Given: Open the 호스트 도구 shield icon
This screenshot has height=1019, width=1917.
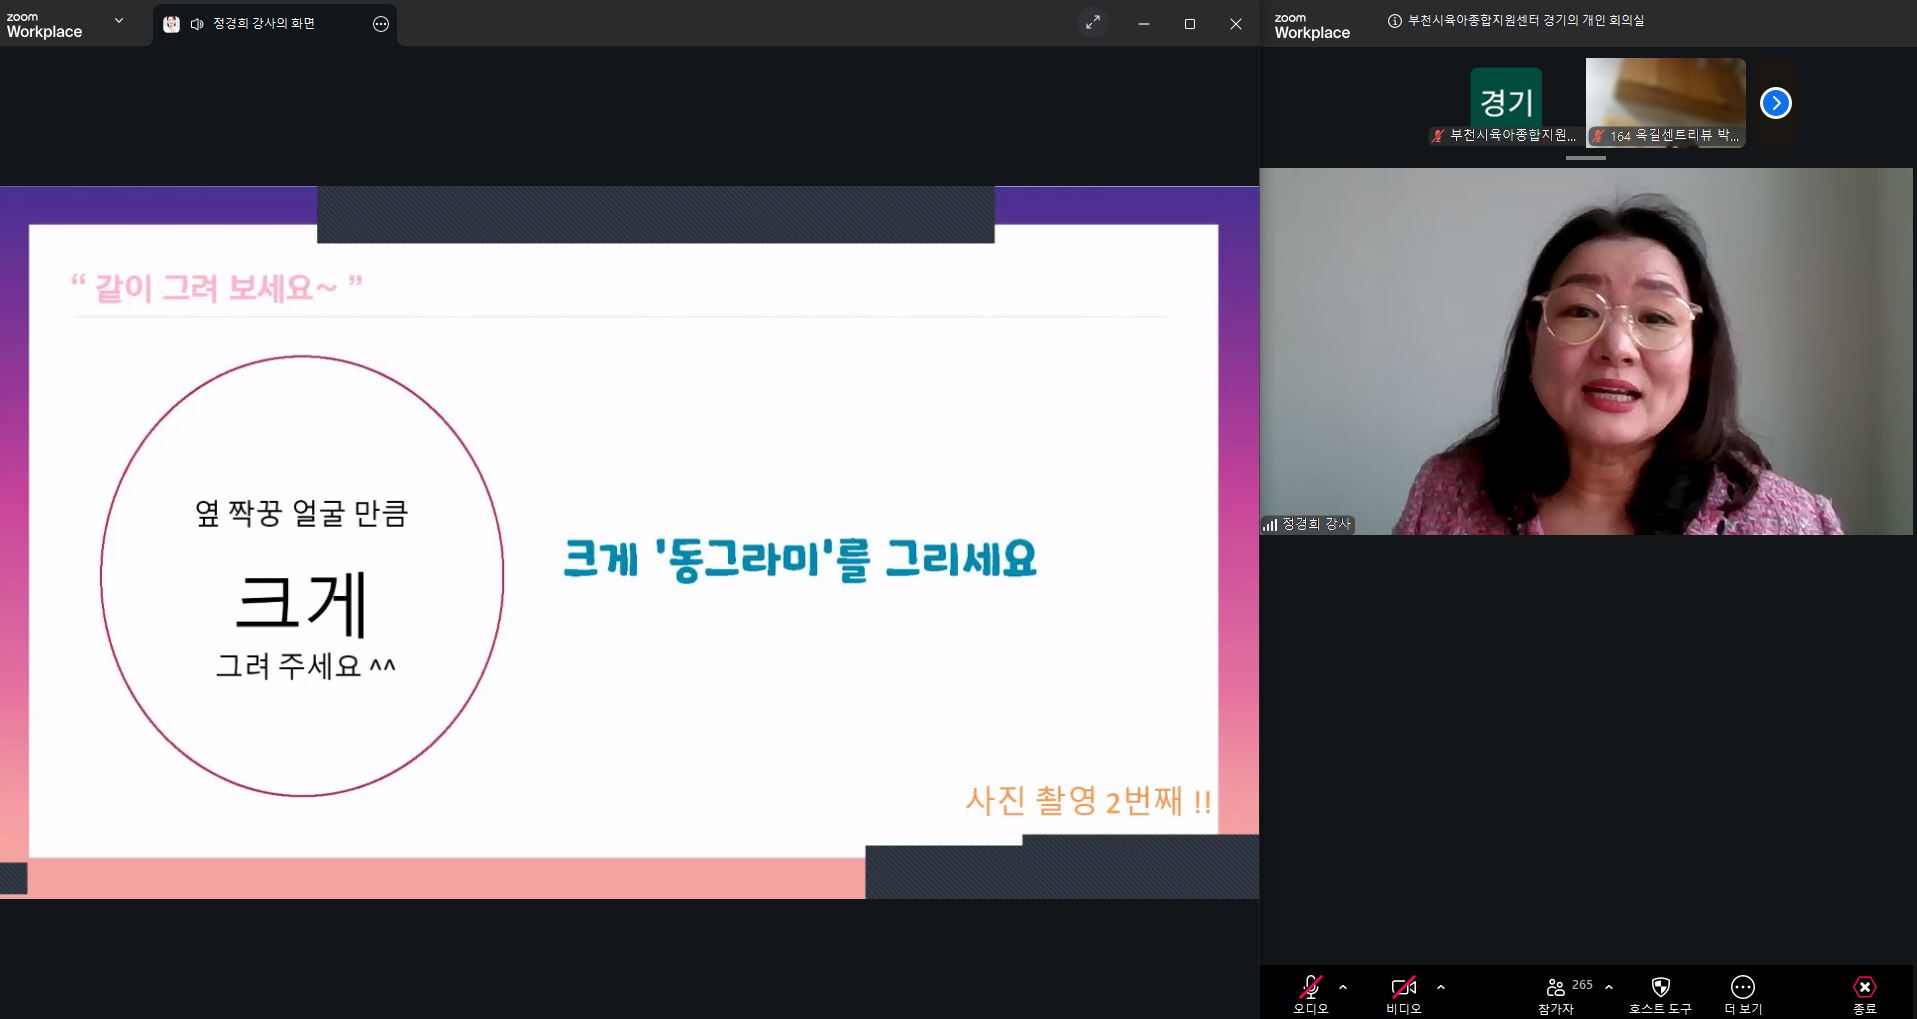Looking at the screenshot, I should [1660, 988].
